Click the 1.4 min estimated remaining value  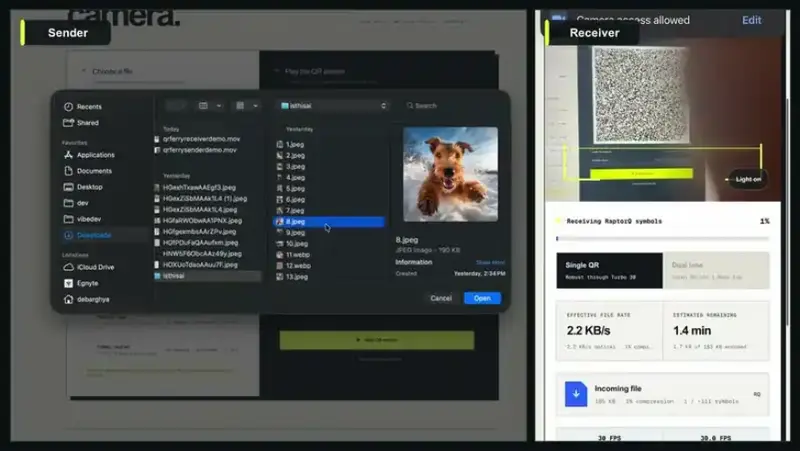tap(692, 331)
